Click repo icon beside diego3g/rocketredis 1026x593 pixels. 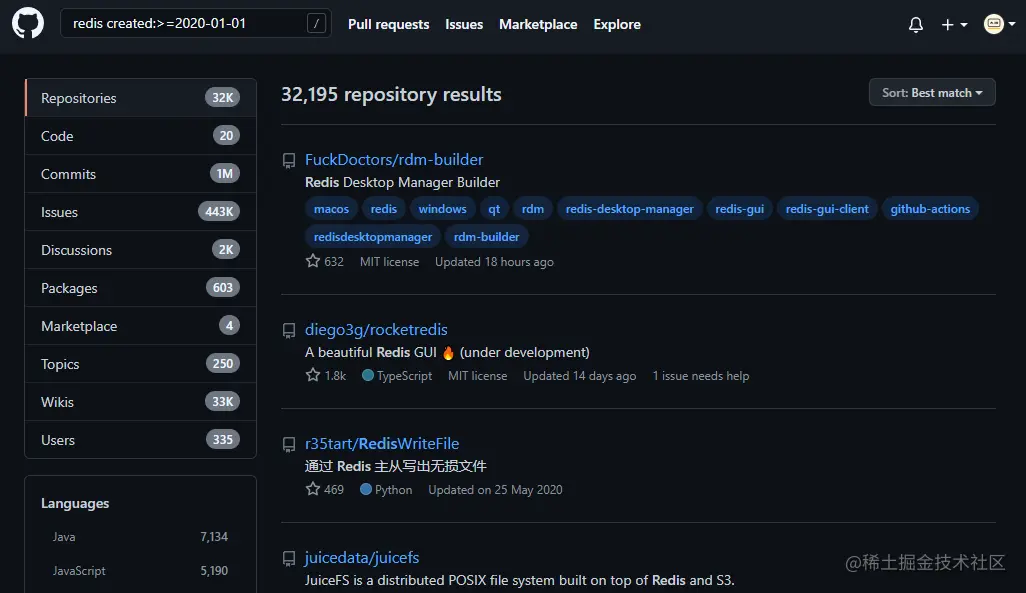coord(289,331)
